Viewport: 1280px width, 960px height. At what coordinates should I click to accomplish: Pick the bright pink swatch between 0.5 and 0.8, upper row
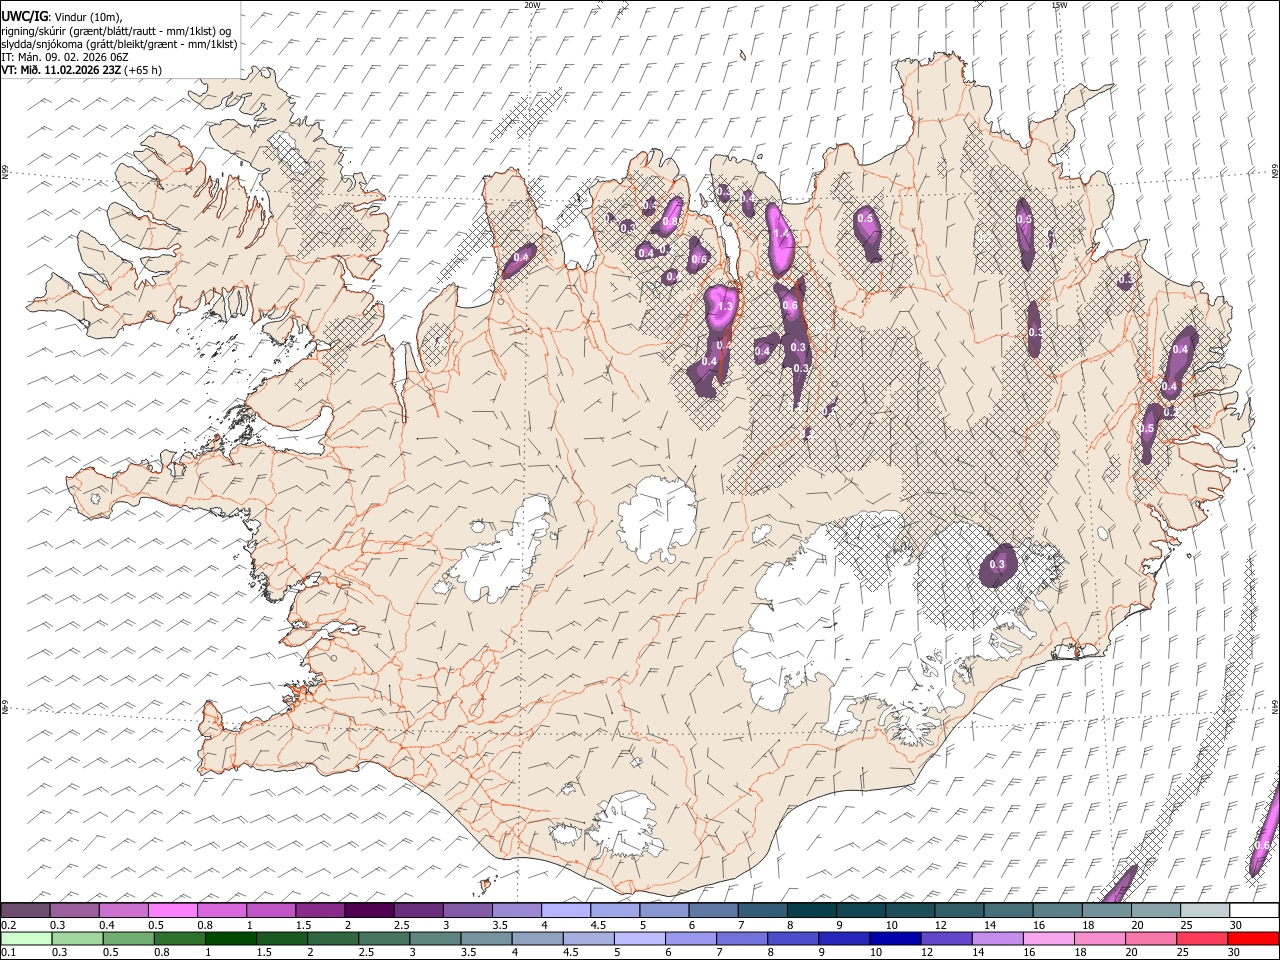point(172,910)
